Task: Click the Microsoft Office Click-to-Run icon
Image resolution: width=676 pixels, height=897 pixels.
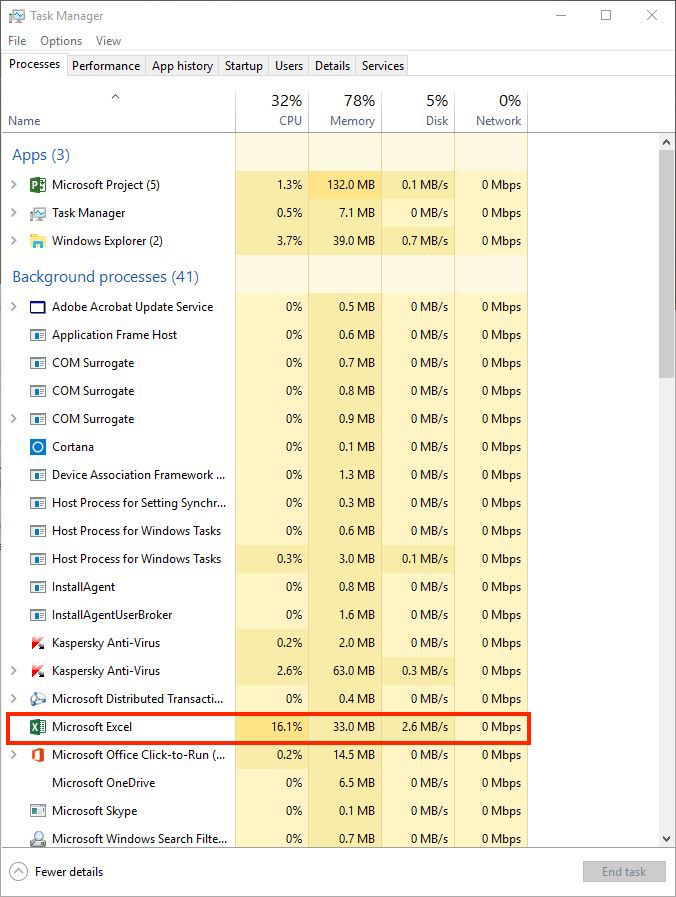Action: (x=38, y=755)
